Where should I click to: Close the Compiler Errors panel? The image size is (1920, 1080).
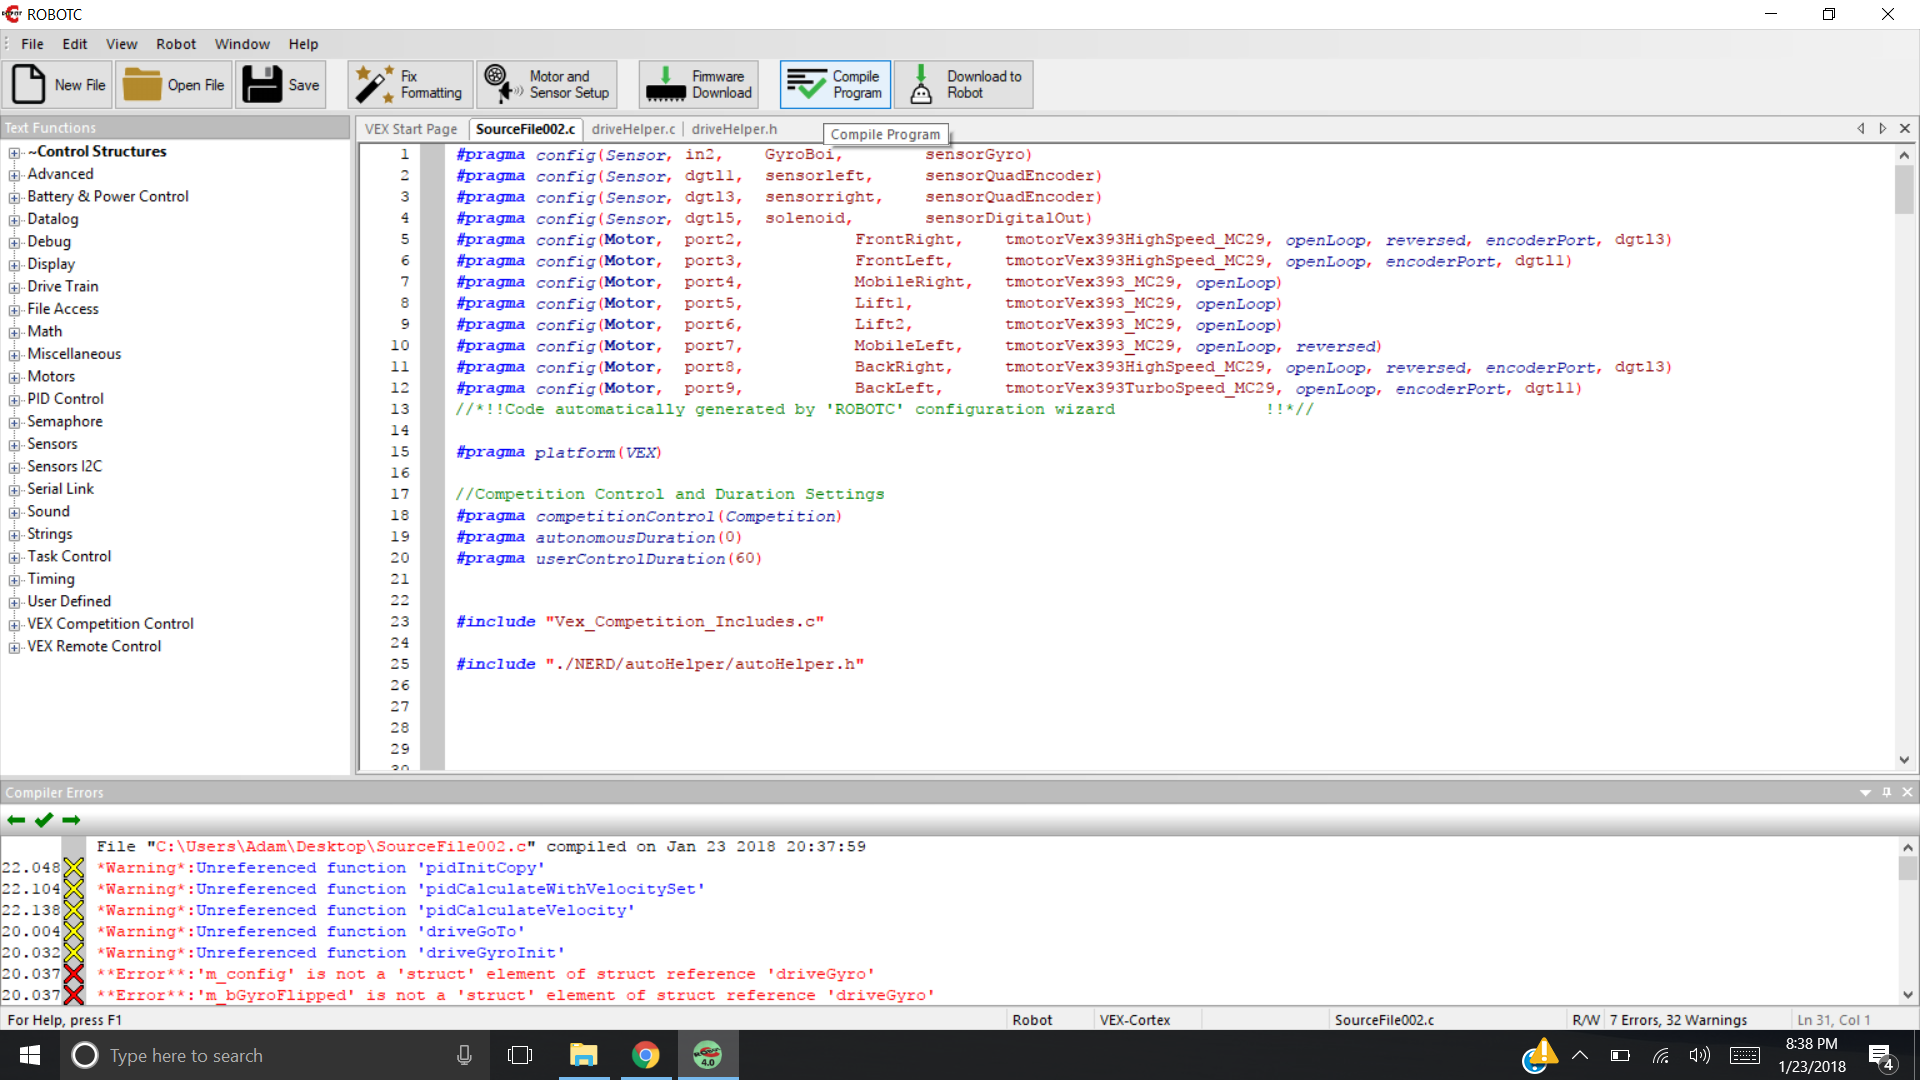[1907, 792]
